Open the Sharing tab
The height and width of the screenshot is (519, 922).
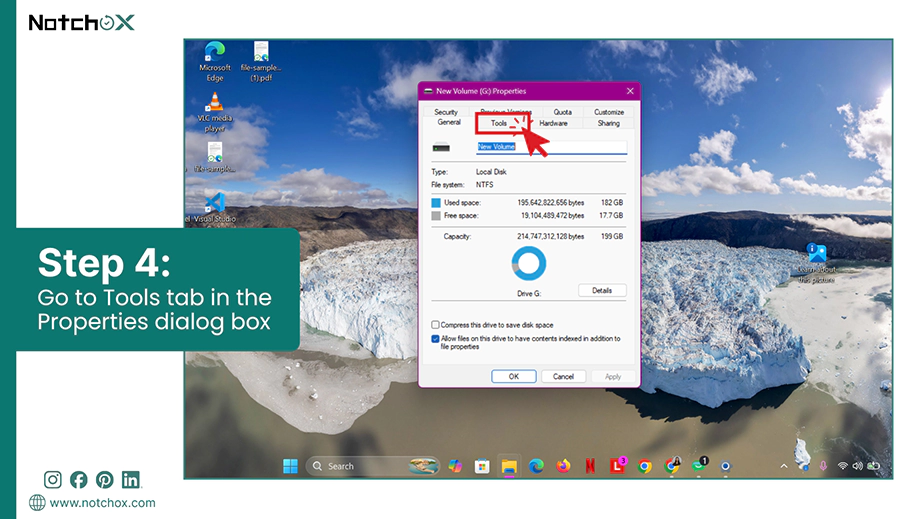pos(609,123)
